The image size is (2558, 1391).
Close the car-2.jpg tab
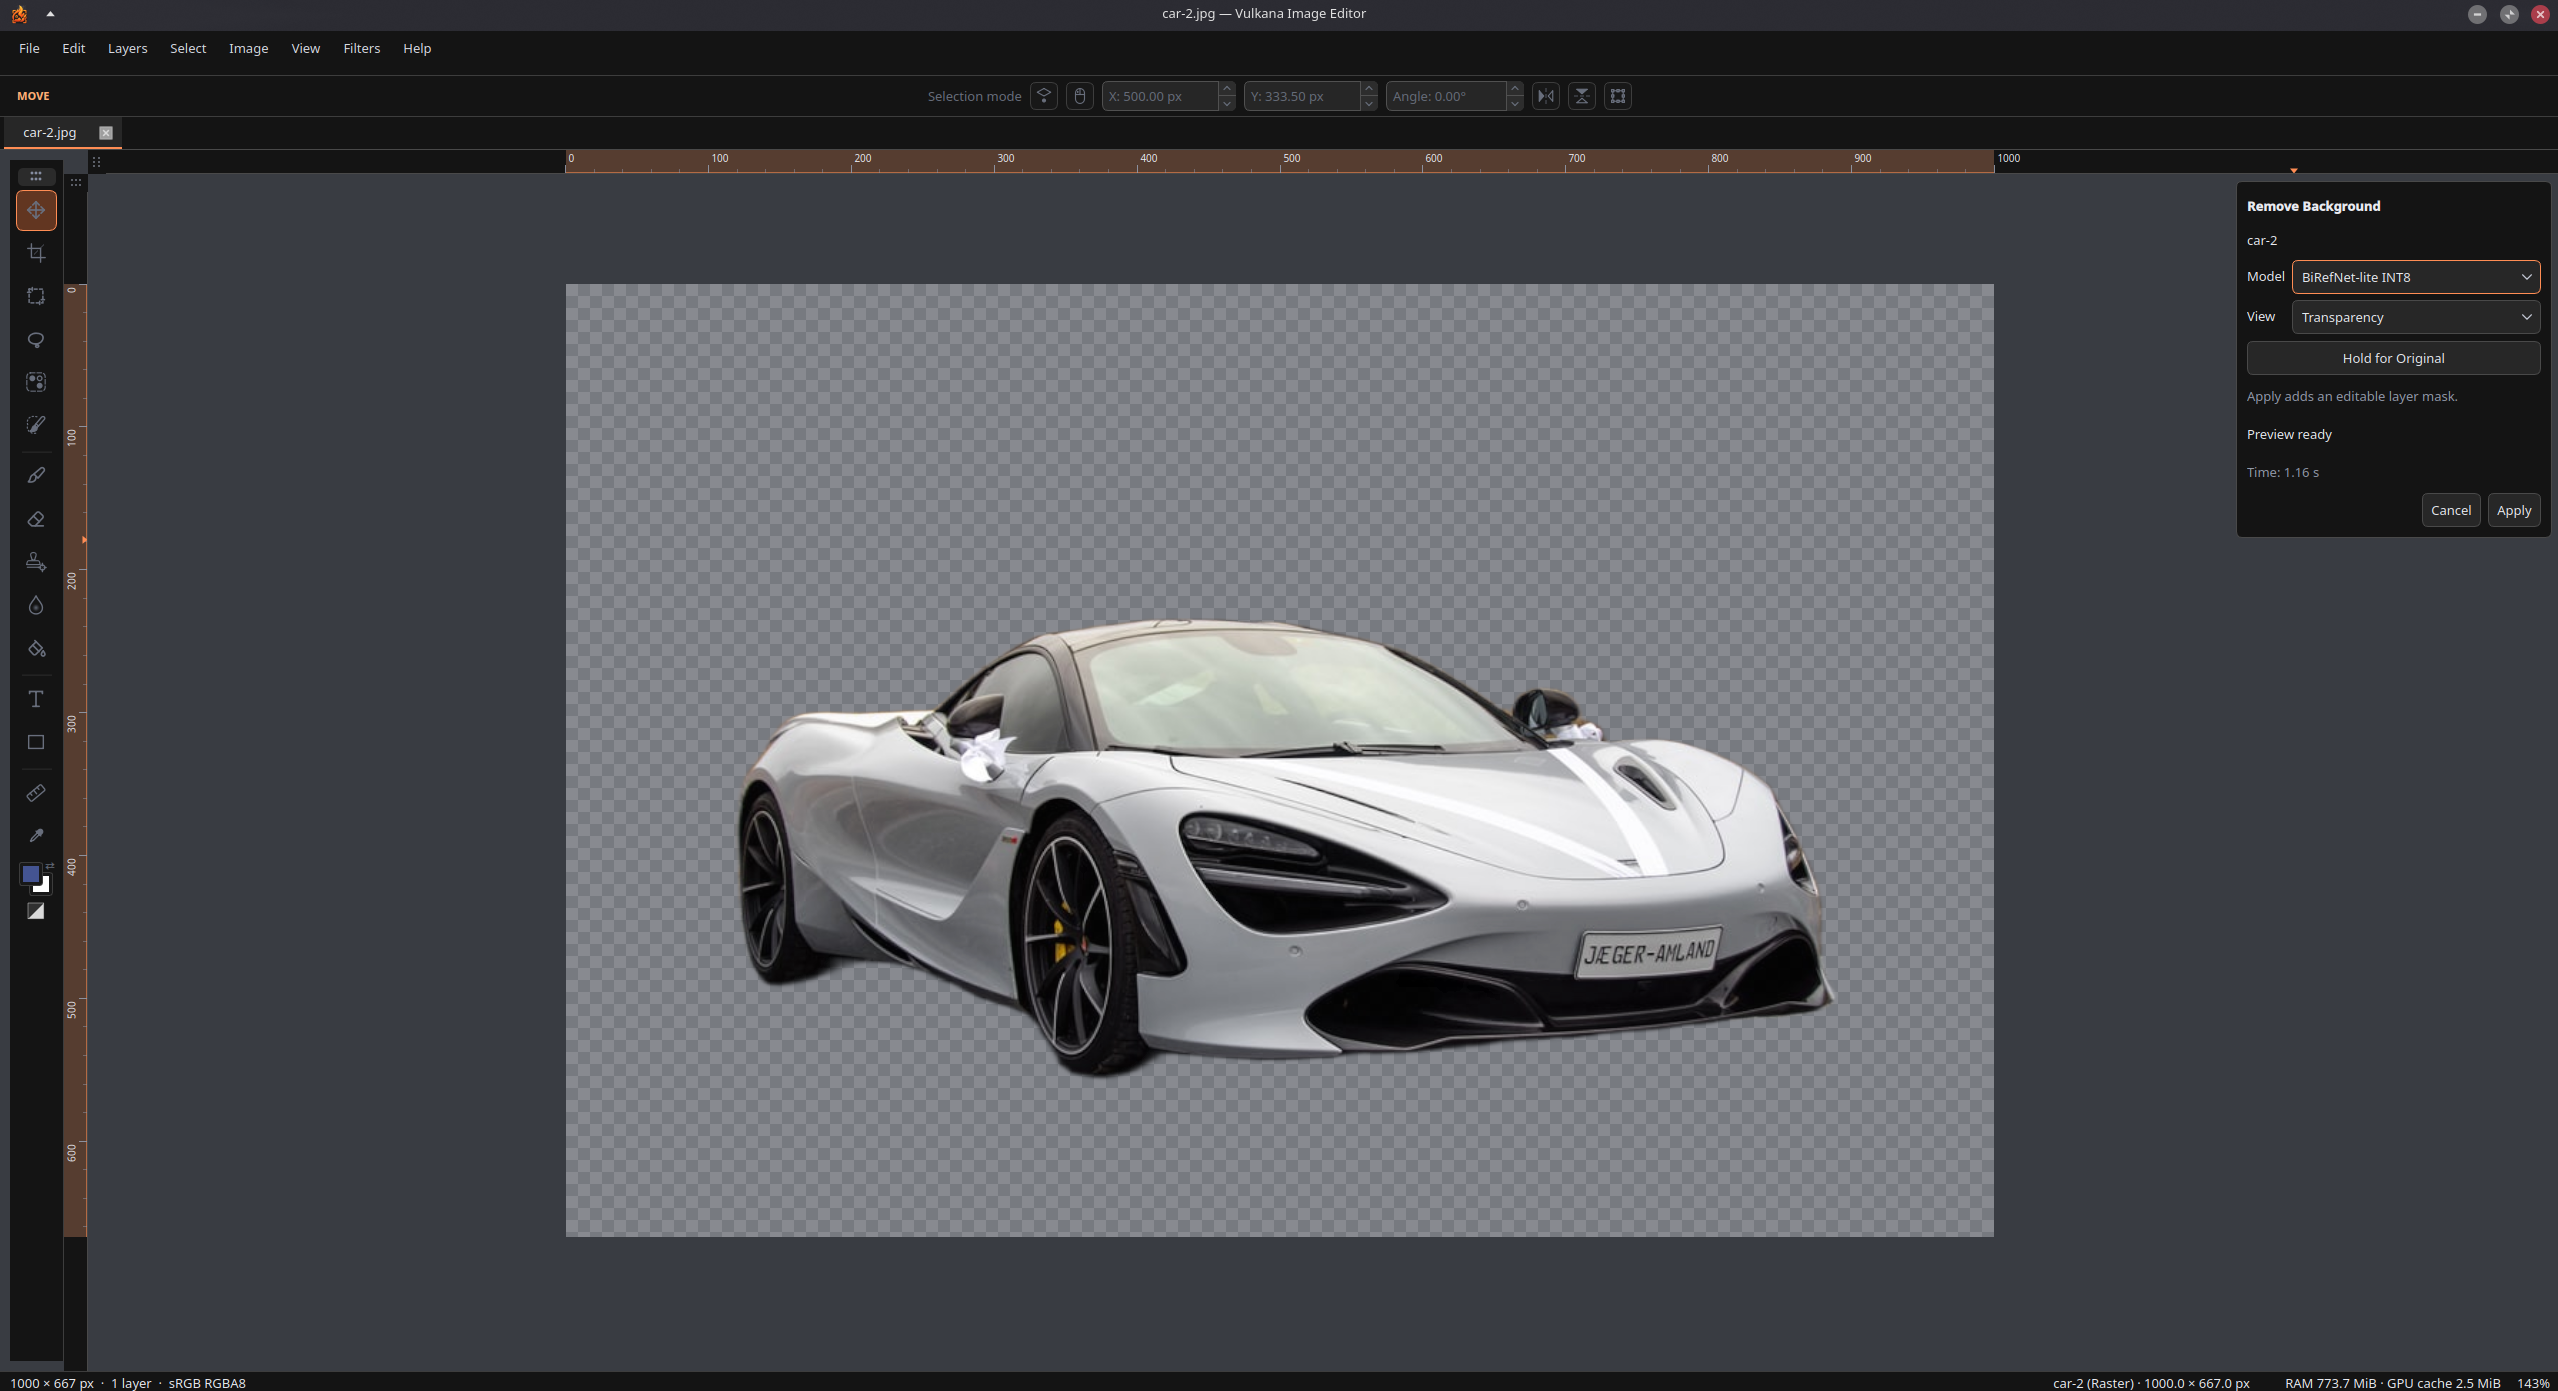105,132
